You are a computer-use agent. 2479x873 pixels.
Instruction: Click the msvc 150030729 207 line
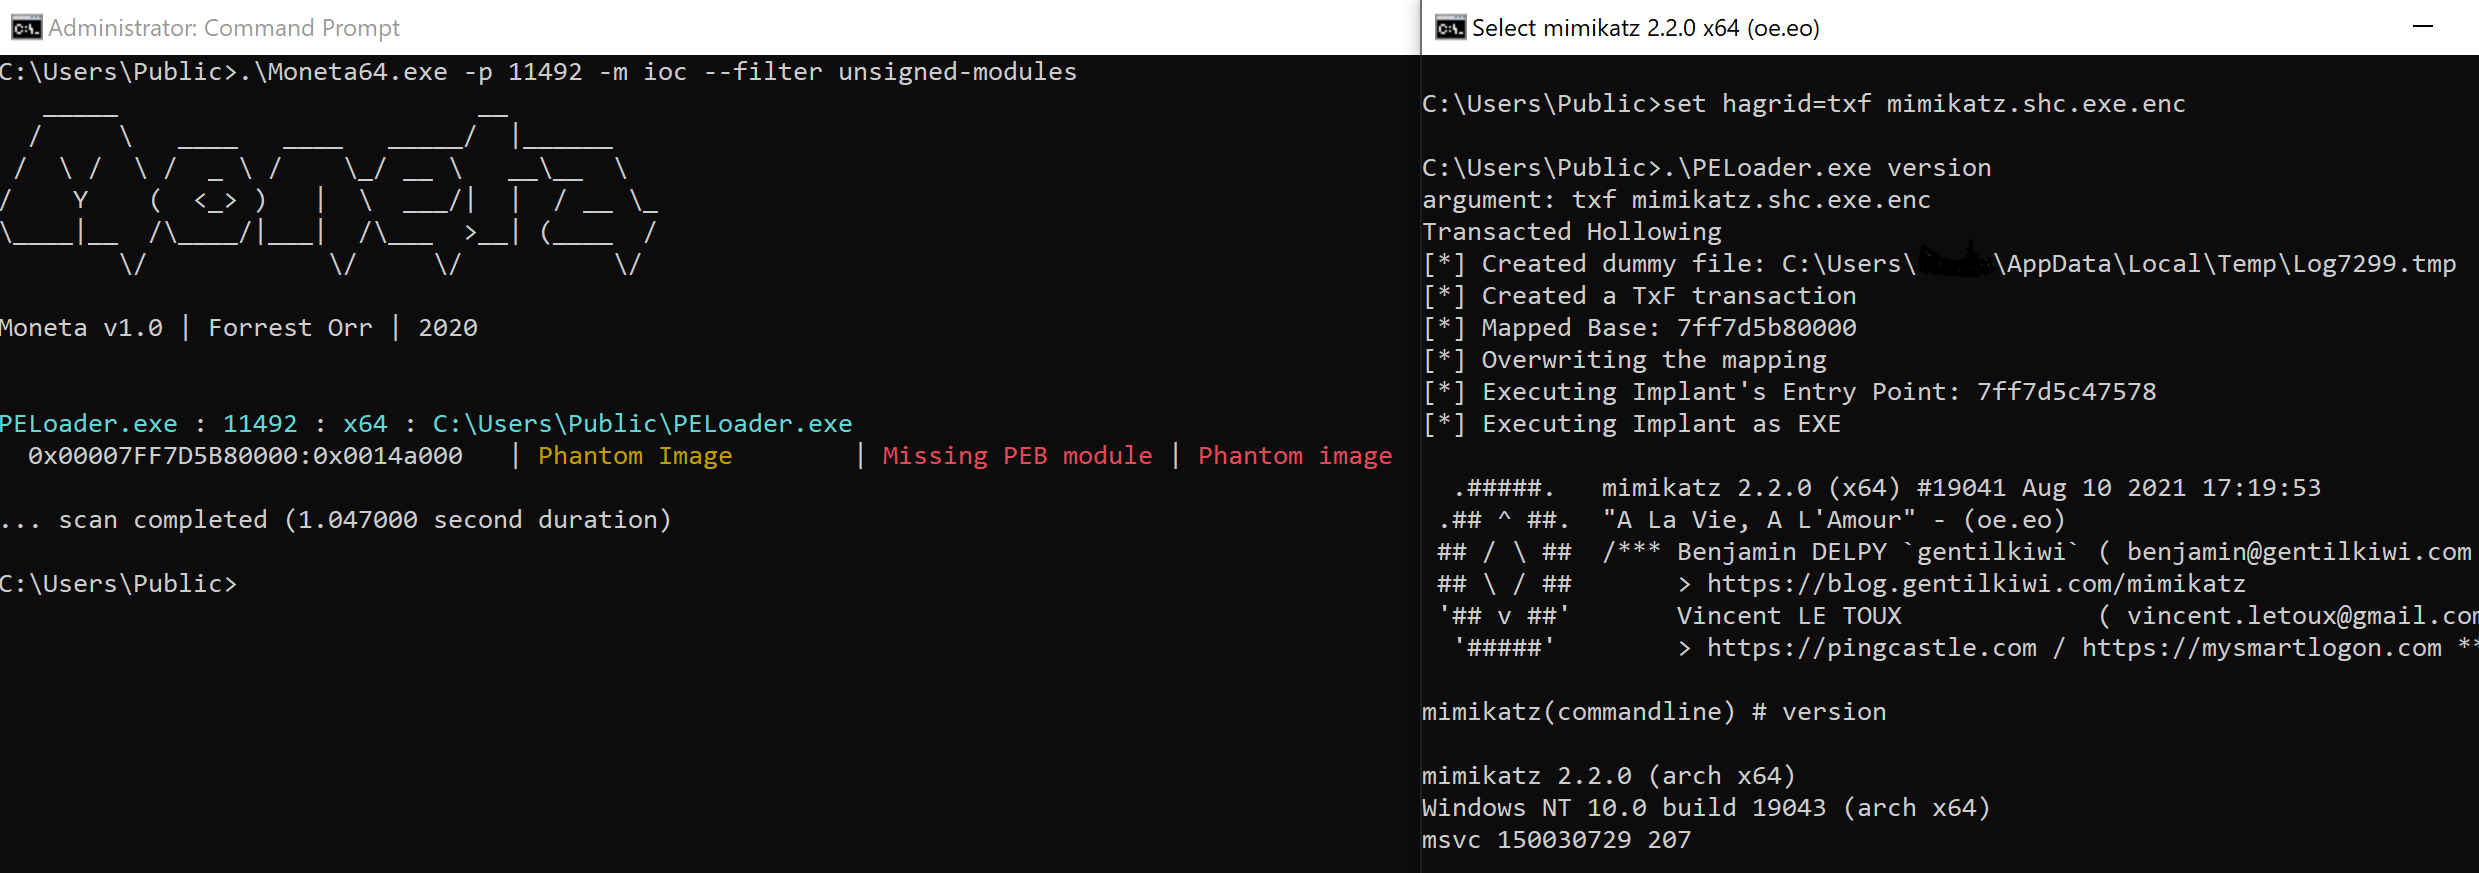tap(1557, 840)
